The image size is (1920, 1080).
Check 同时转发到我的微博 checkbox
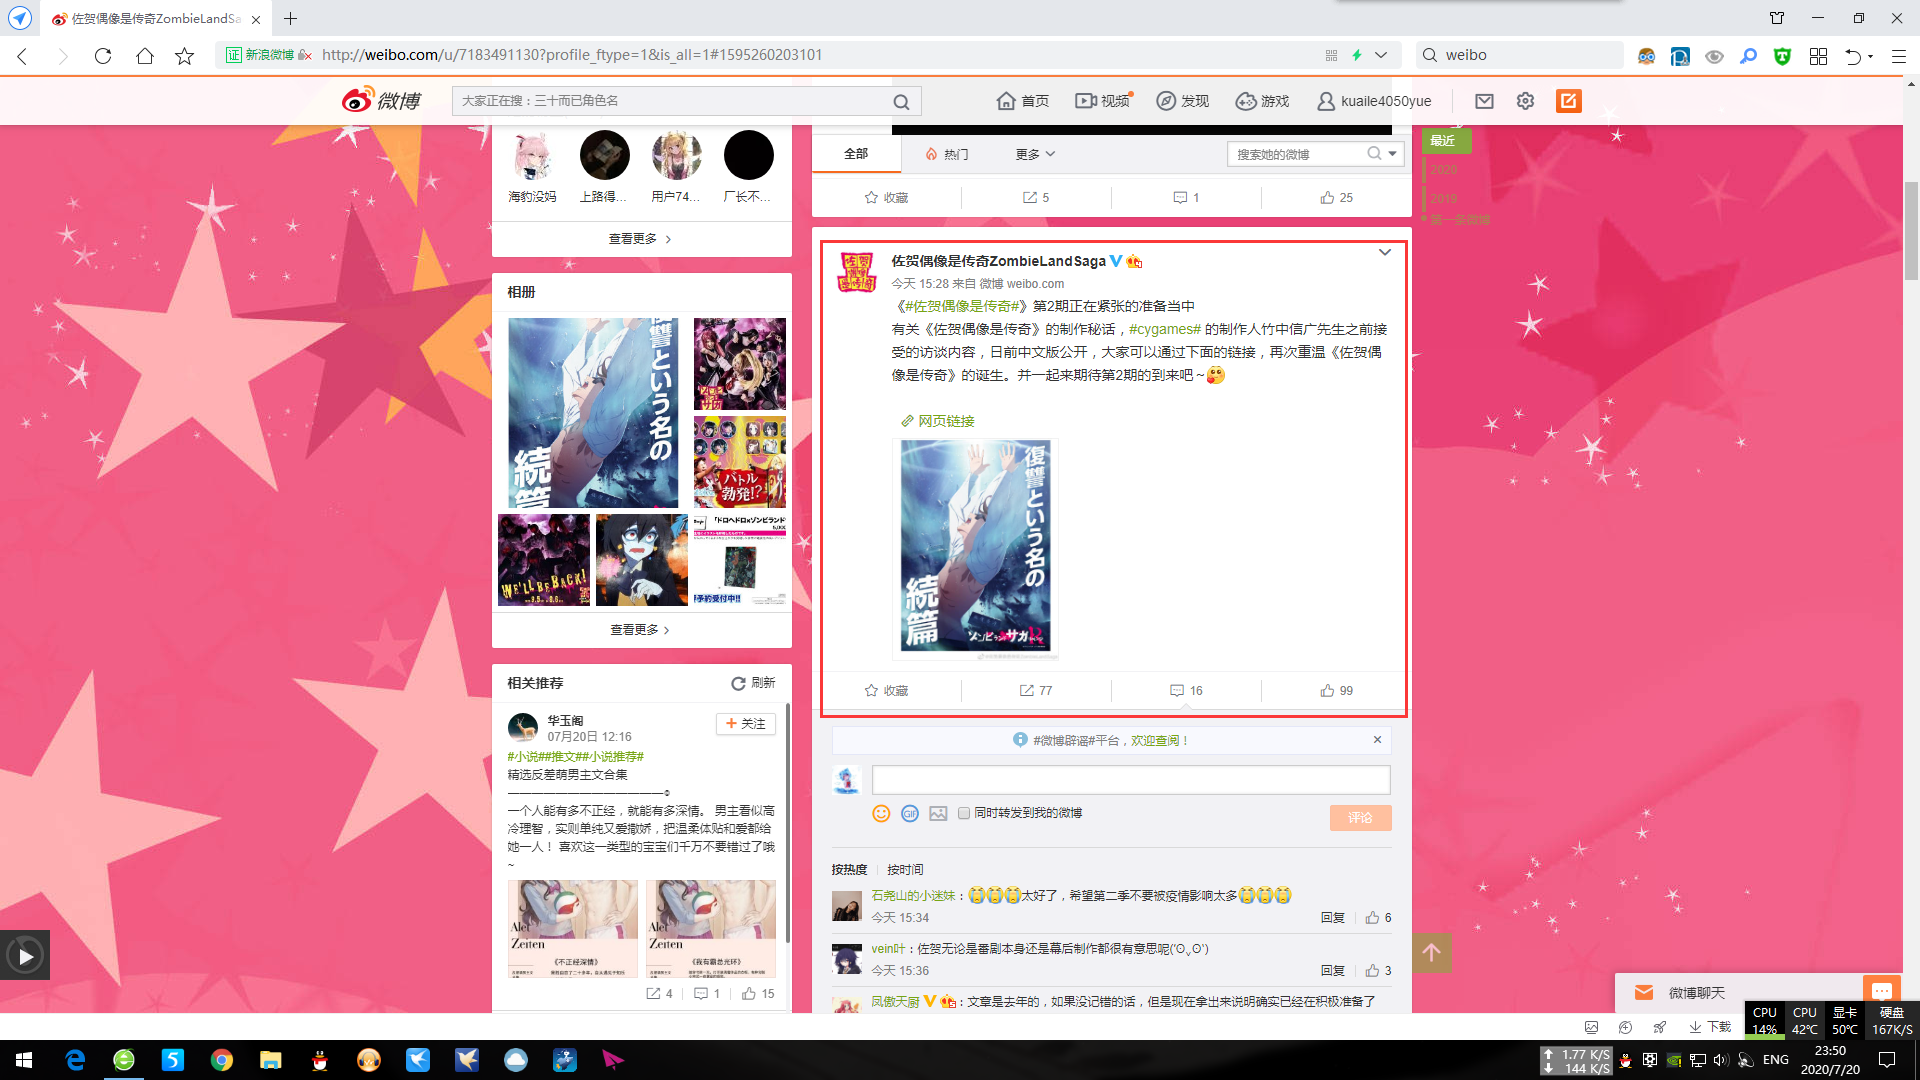click(x=964, y=813)
